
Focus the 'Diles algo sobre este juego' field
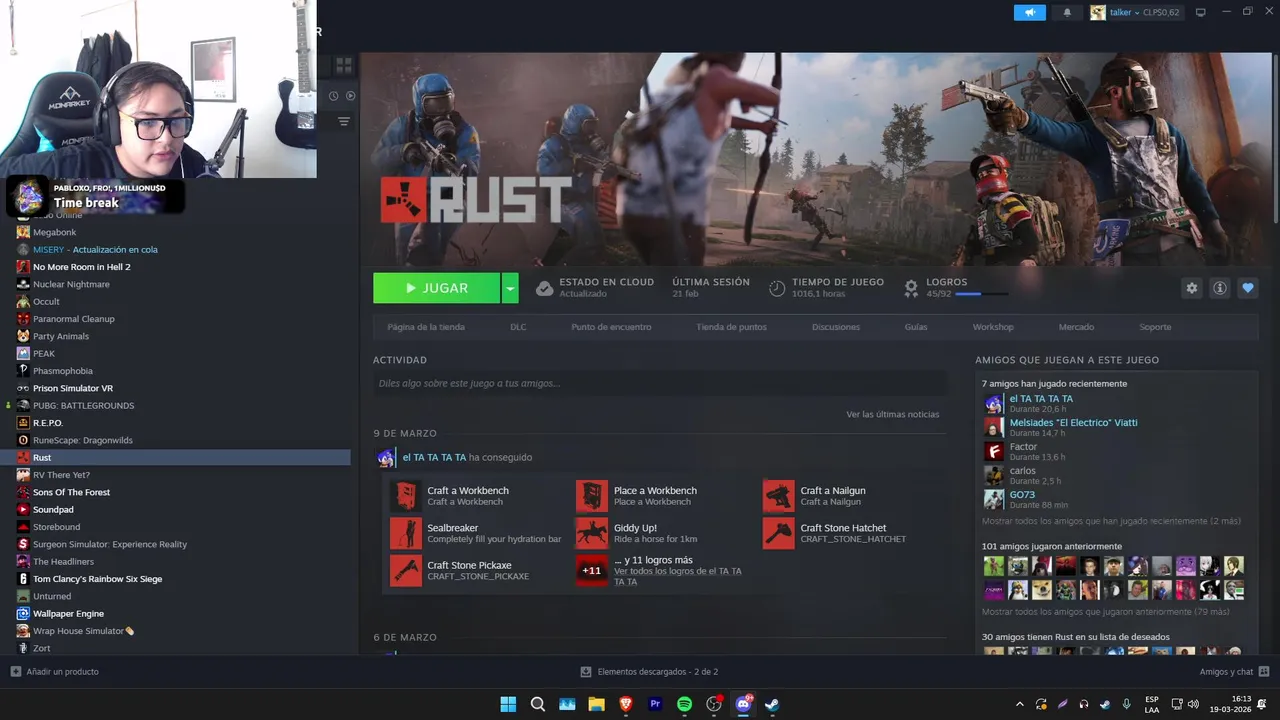[659, 383]
